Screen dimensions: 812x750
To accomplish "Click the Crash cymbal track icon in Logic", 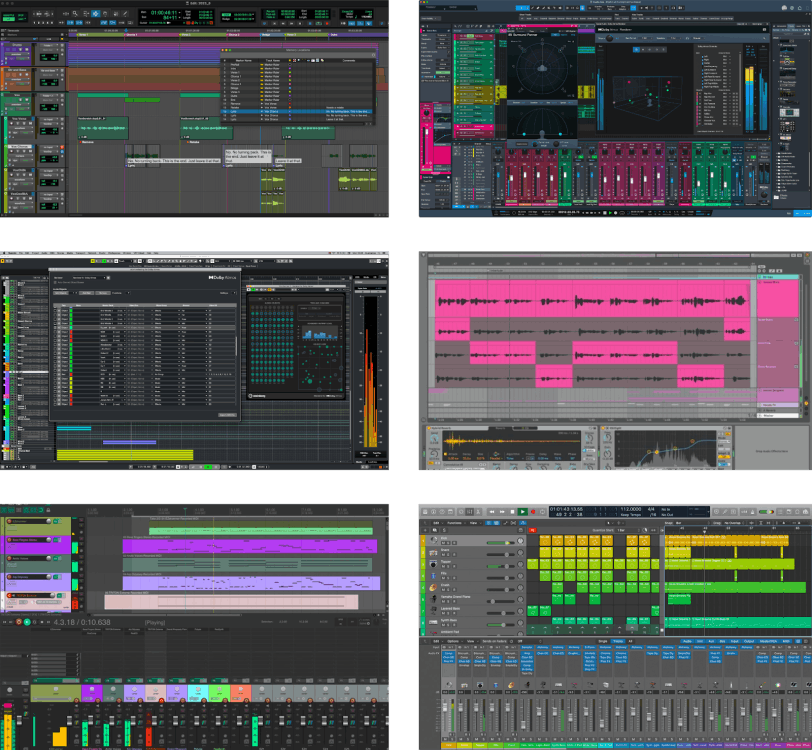I will 433,587.
